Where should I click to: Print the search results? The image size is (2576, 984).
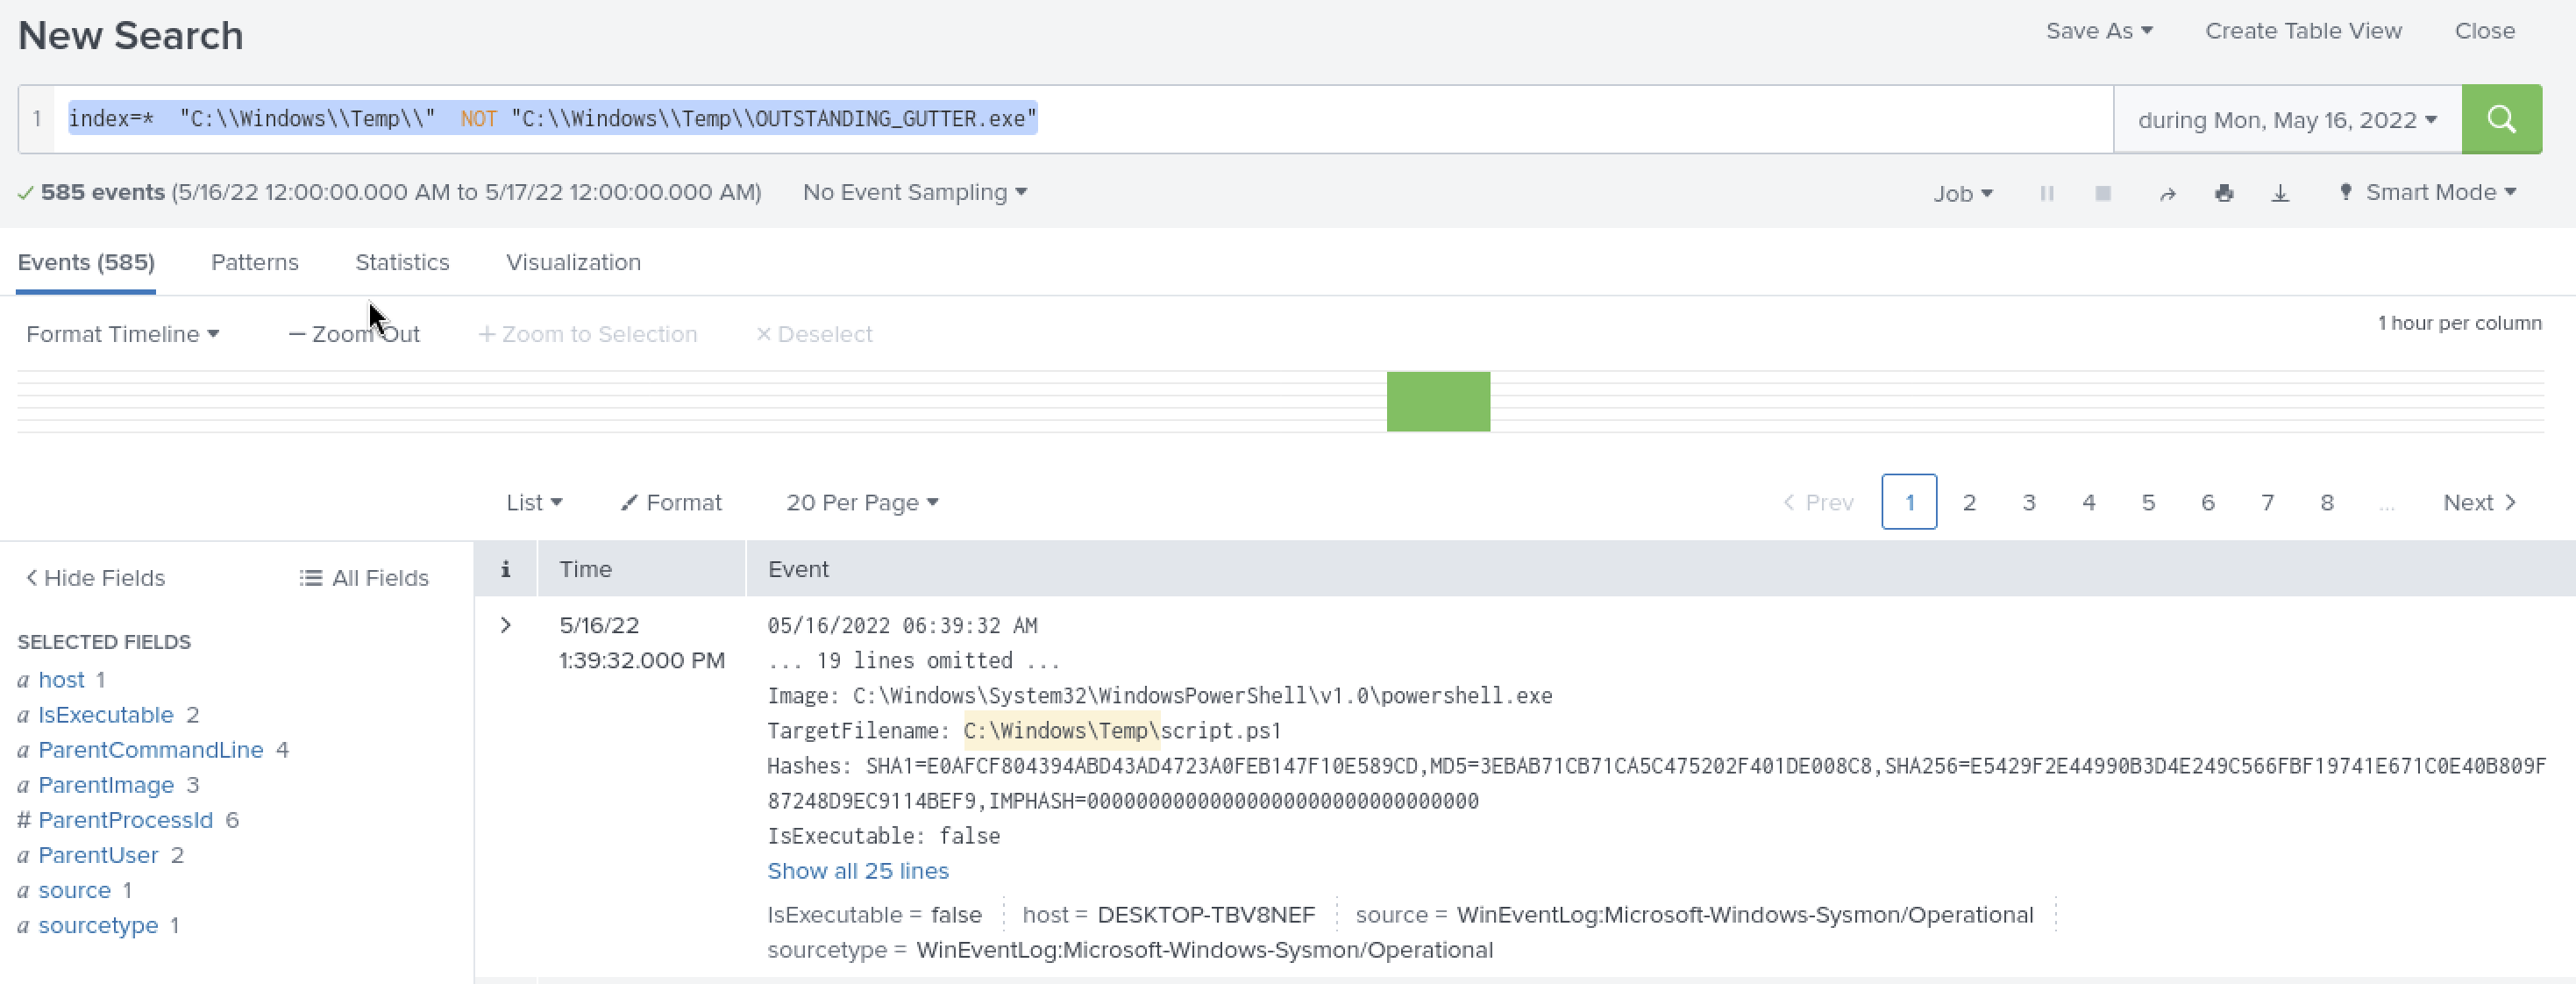2224,193
